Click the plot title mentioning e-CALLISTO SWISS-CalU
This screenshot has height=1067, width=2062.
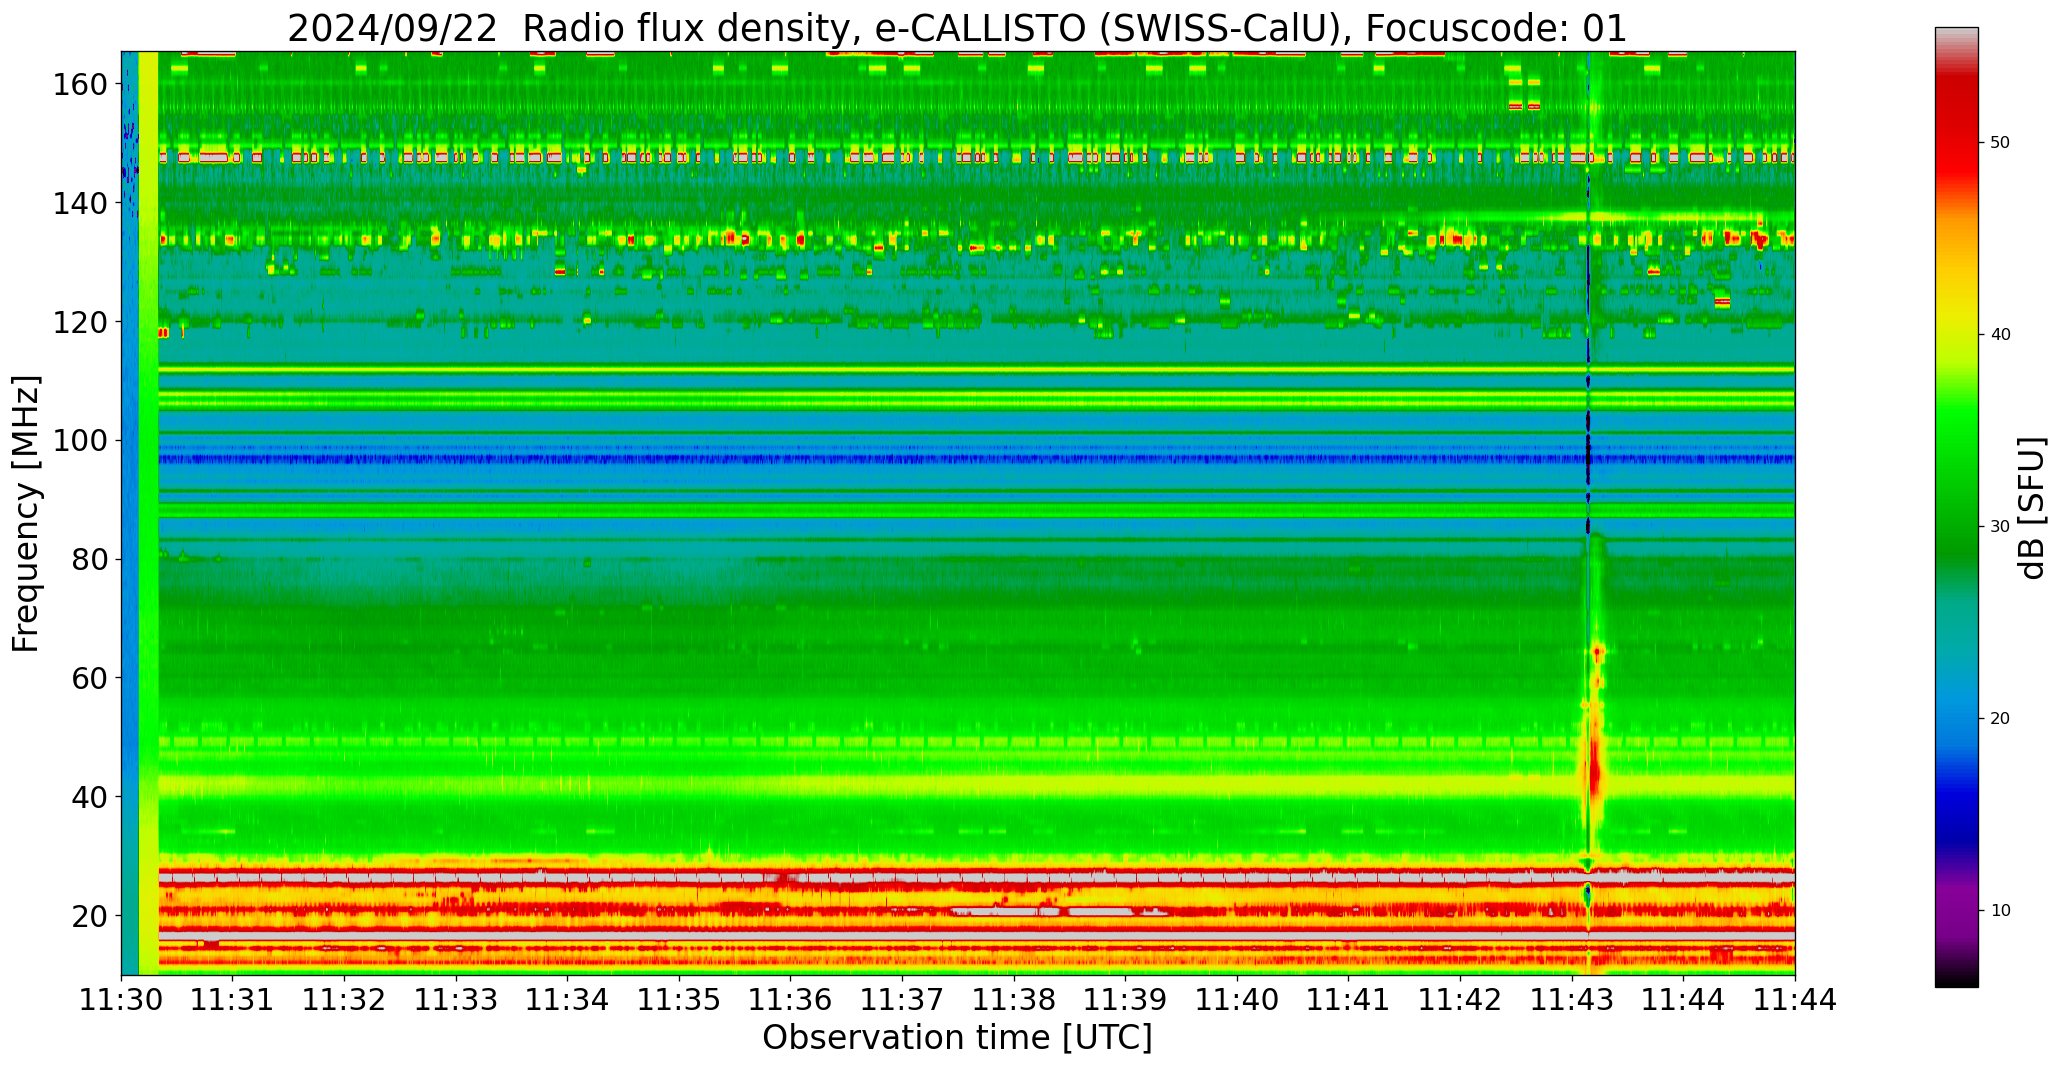(957, 28)
